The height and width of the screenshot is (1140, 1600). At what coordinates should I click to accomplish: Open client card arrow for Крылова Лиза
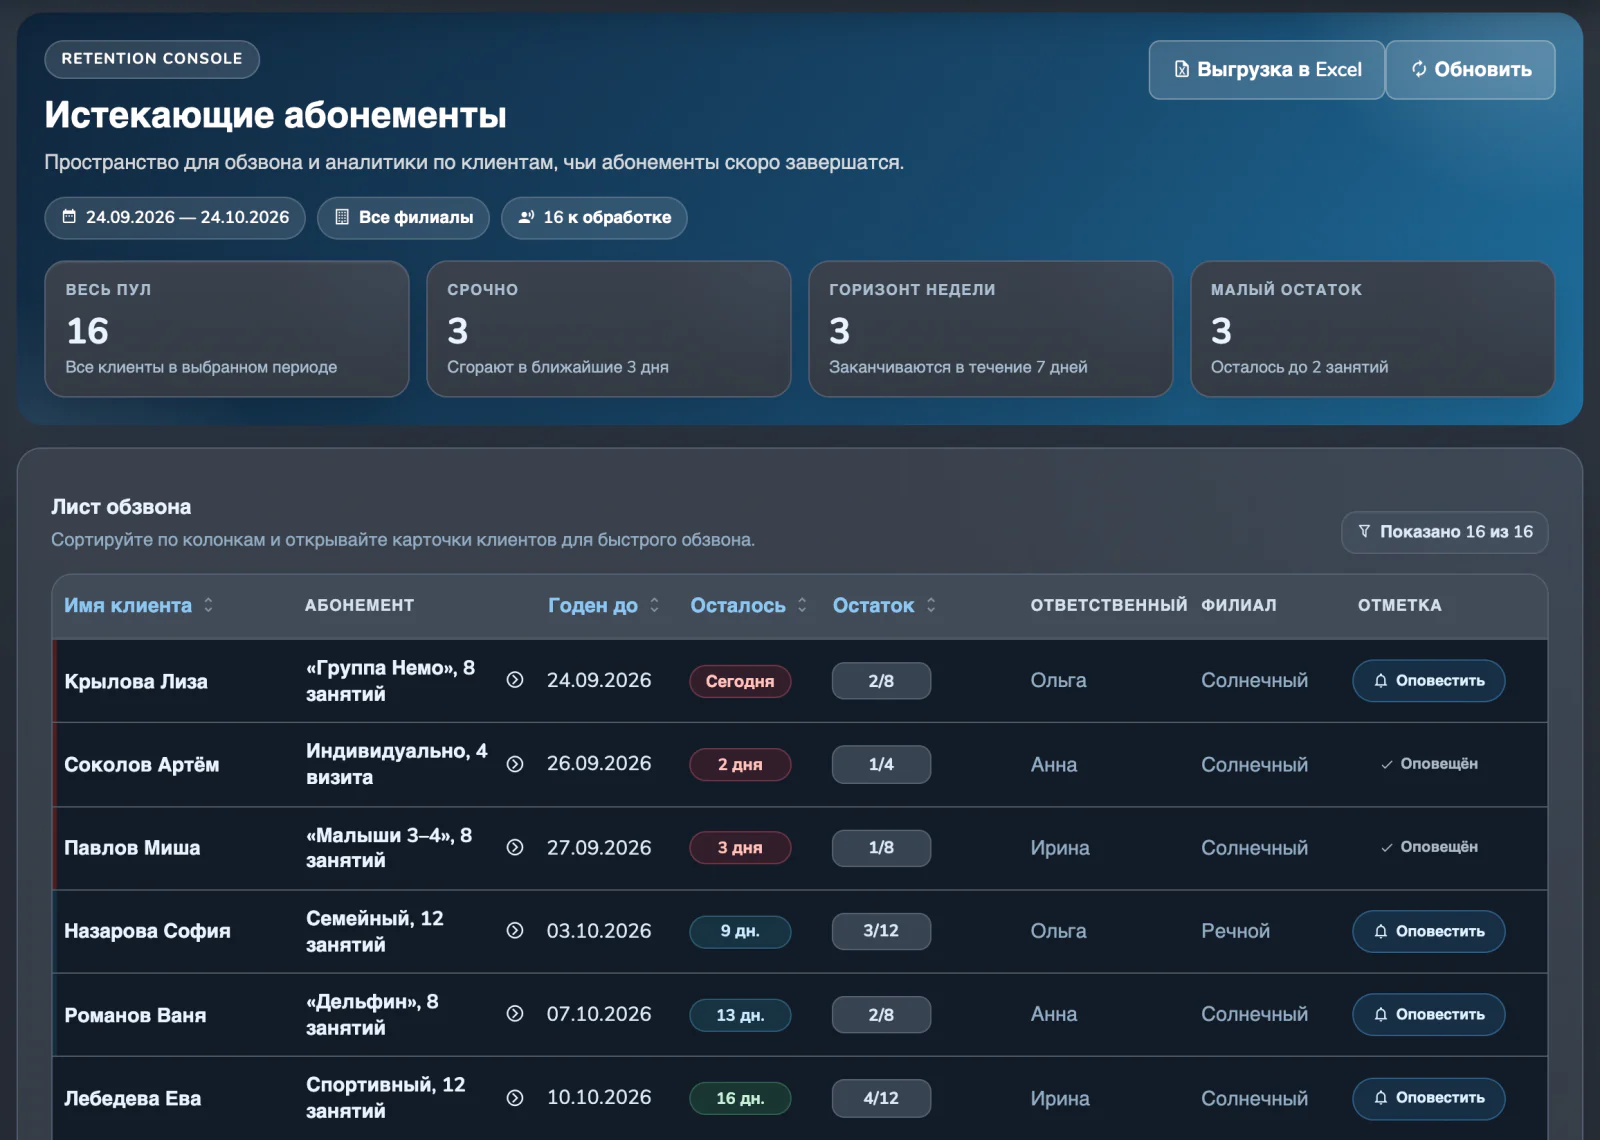[515, 680]
